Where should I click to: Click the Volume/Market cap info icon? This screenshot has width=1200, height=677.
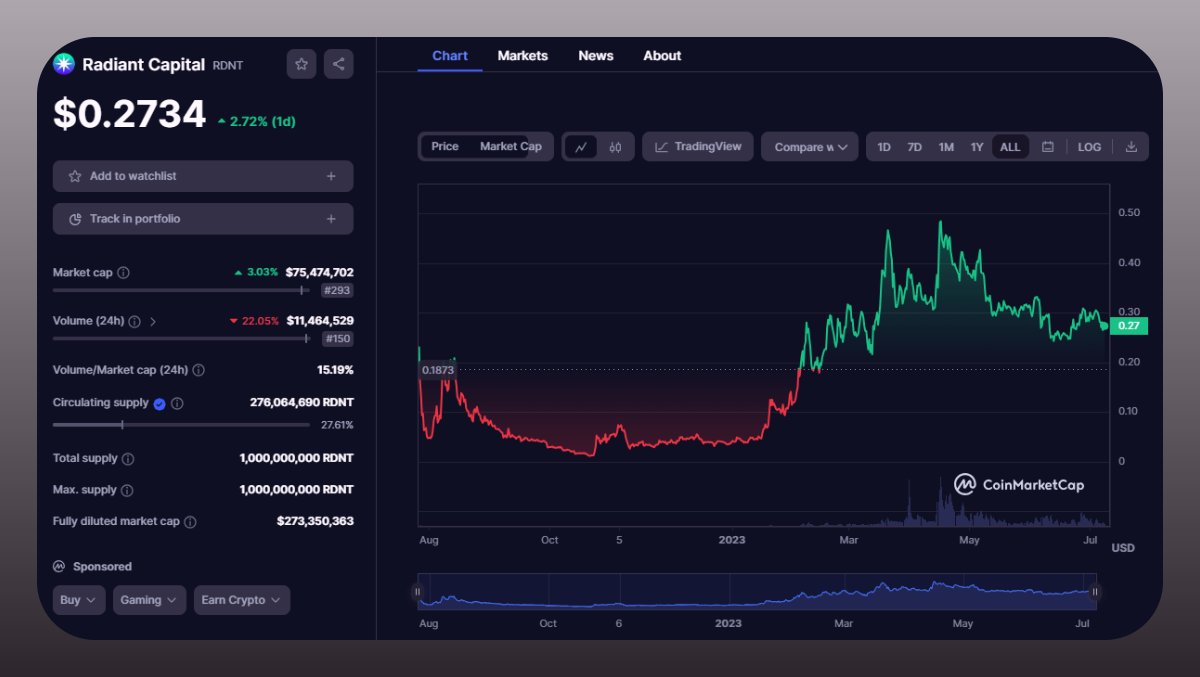198,370
